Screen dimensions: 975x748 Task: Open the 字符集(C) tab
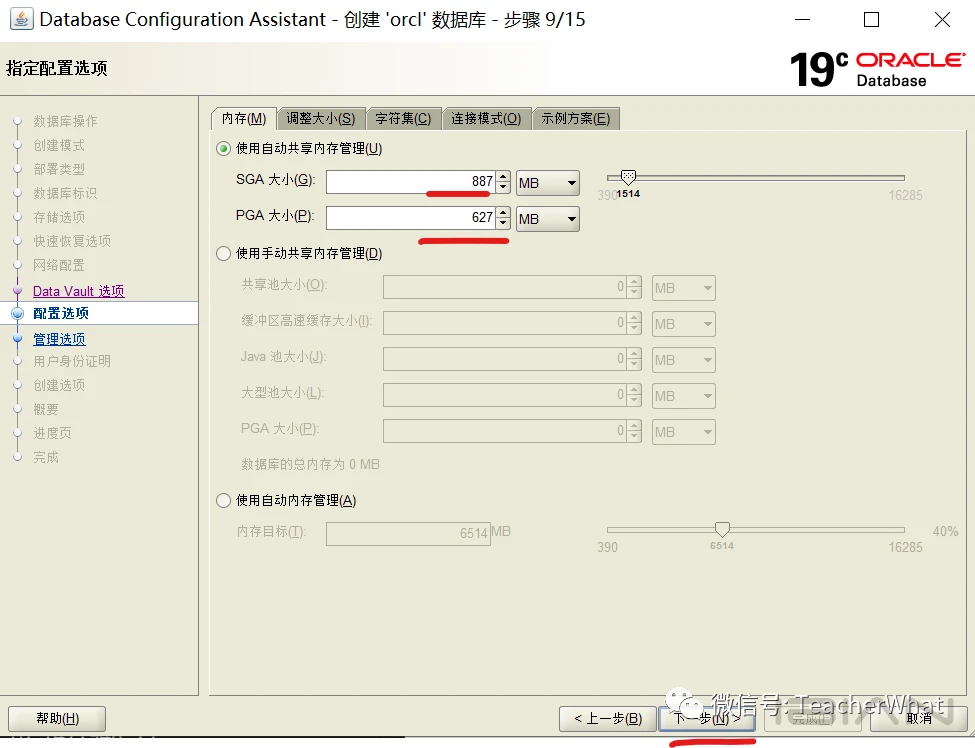click(403, 118)
